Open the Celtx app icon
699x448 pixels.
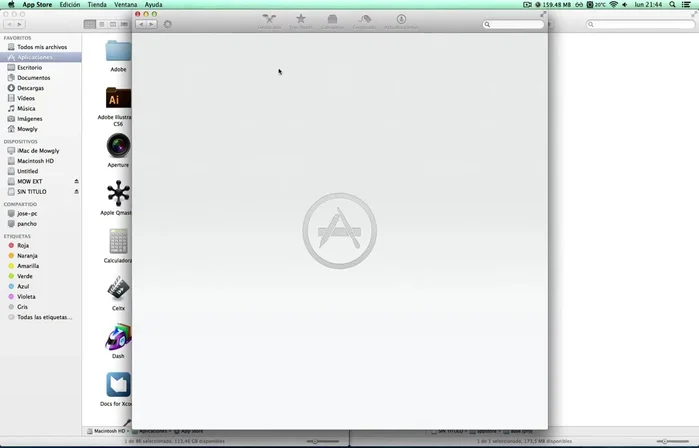click(118, 289)
